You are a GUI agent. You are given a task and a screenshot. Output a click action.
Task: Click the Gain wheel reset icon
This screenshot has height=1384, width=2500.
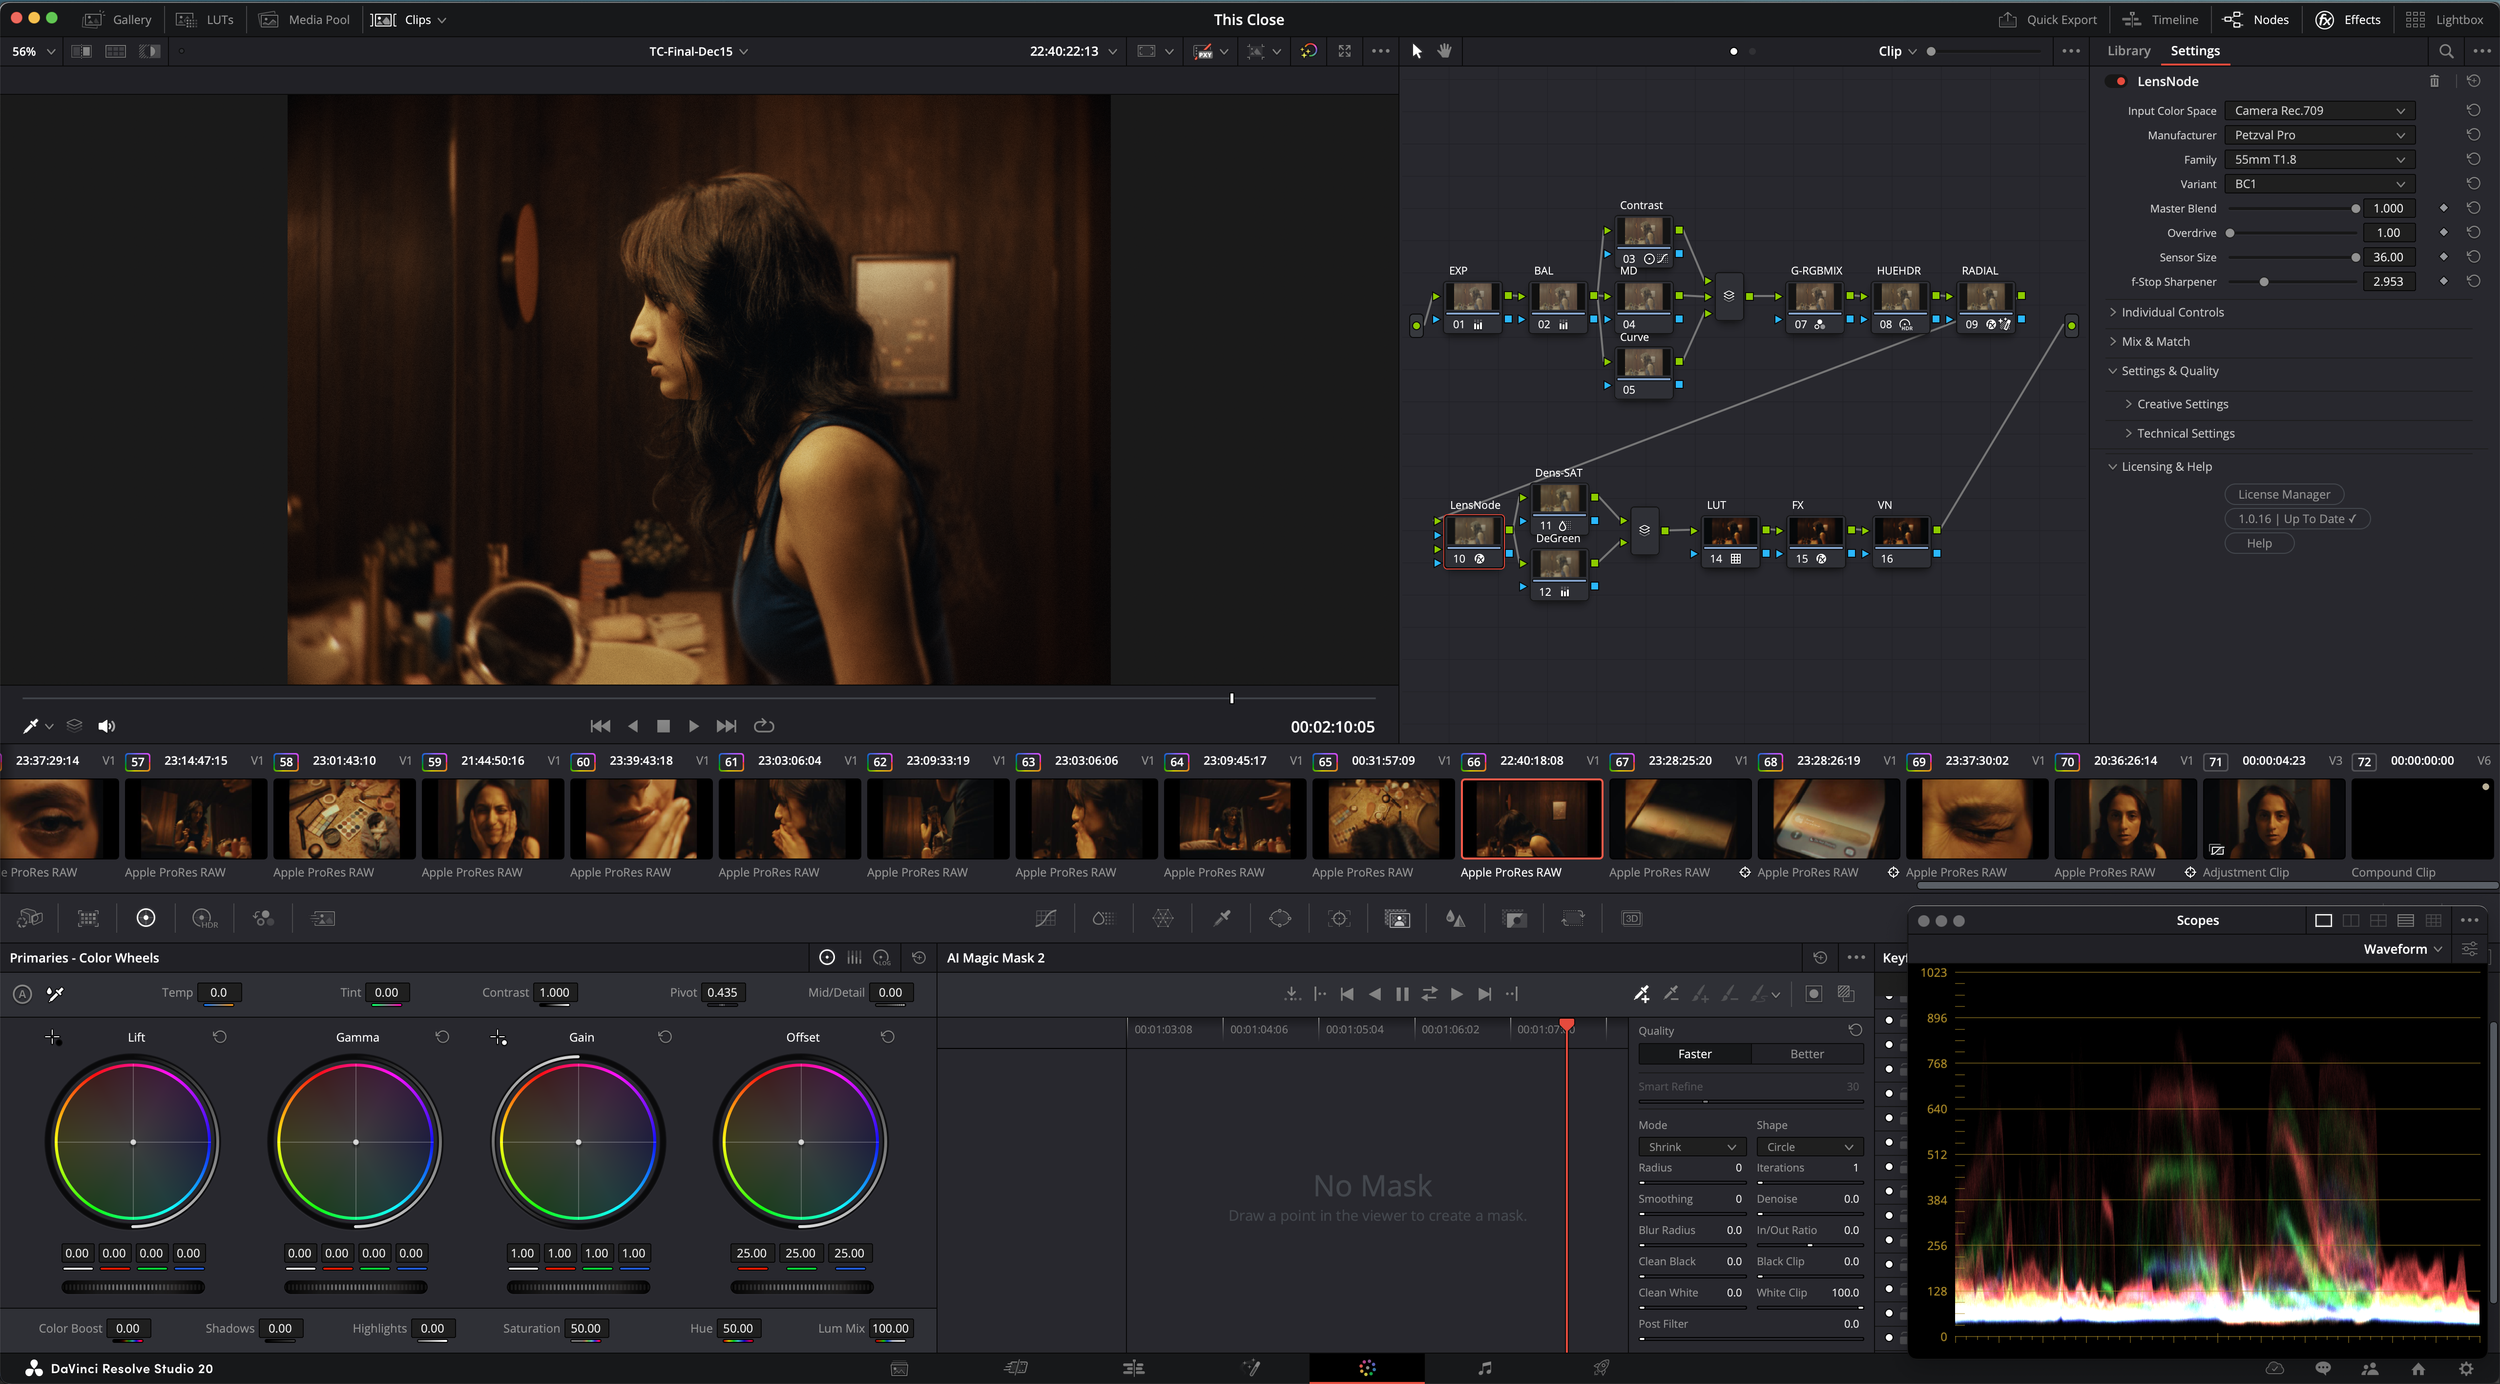pos(665,1037)
